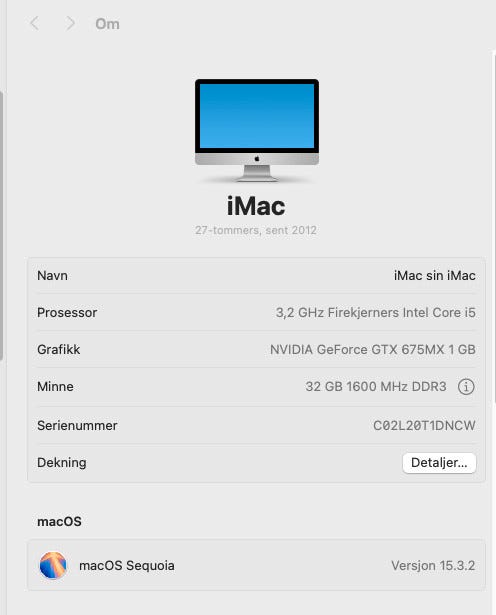Click the Om page title
The height and width of the screenshot is (615, 496).
tap(107, 24)
